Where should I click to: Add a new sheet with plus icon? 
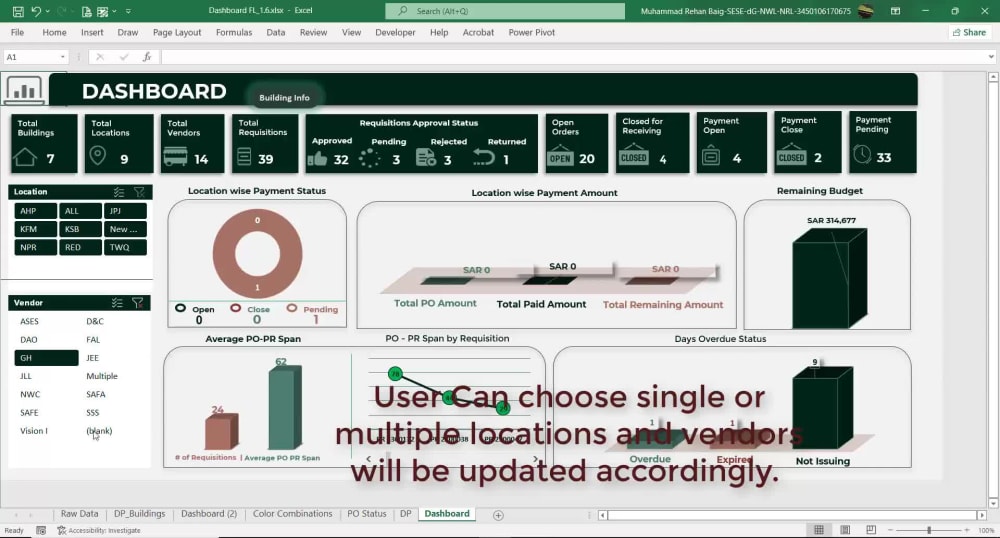pyautogui.click(x=499, y=515)
